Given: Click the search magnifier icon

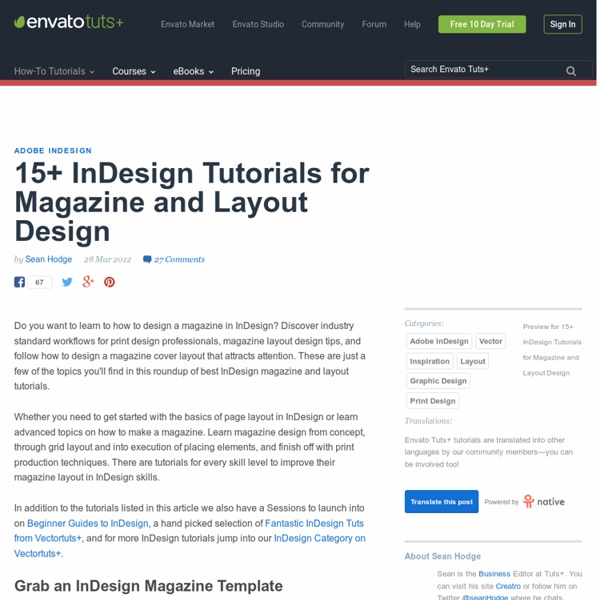Looking at the screenshot, I should click(x=571, y=71).
